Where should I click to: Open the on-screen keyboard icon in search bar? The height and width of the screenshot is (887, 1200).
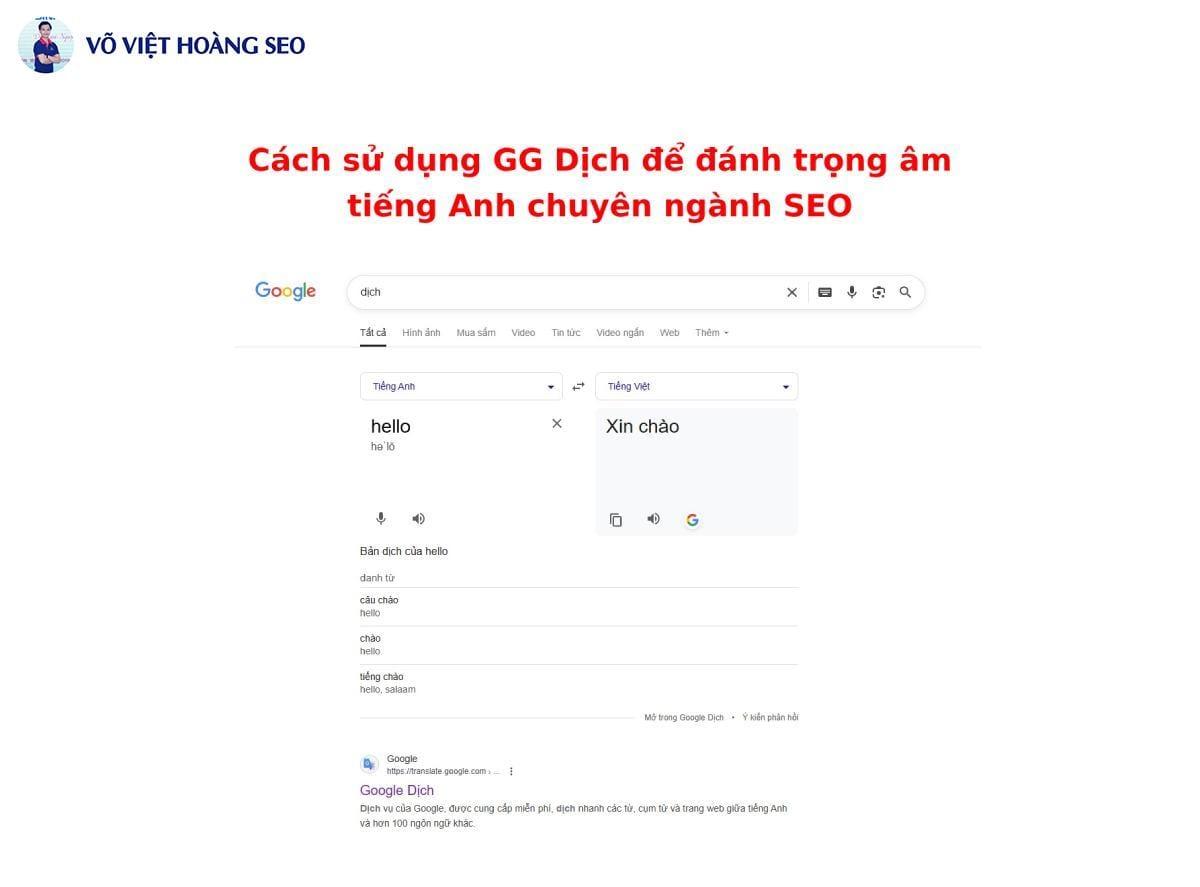click(824, 292)
